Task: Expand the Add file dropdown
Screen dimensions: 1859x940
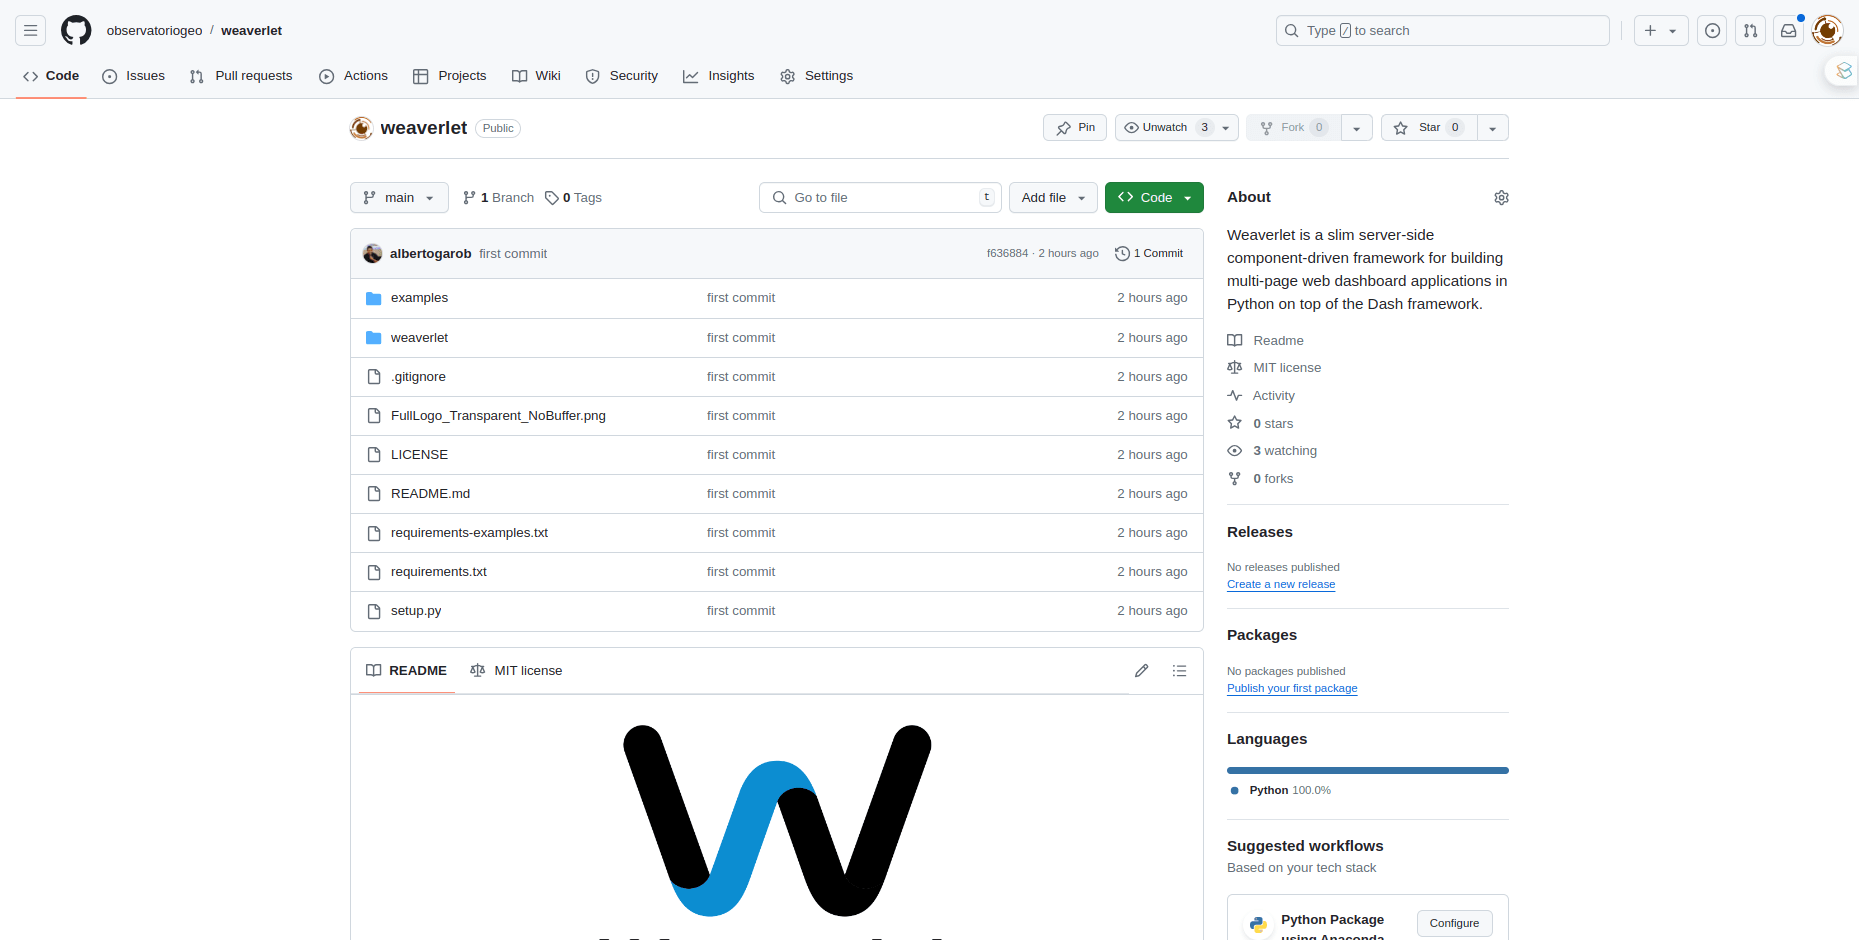Action: pos(1053,198)
